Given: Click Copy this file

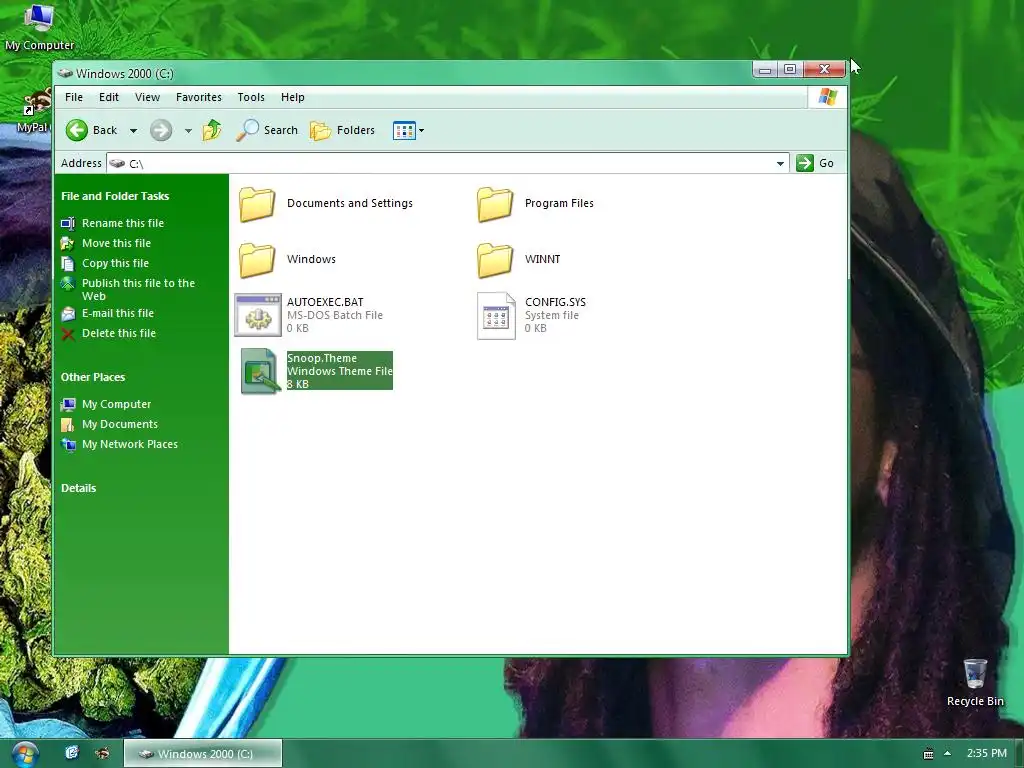Looking at the screenshot, I should point(116,263).
